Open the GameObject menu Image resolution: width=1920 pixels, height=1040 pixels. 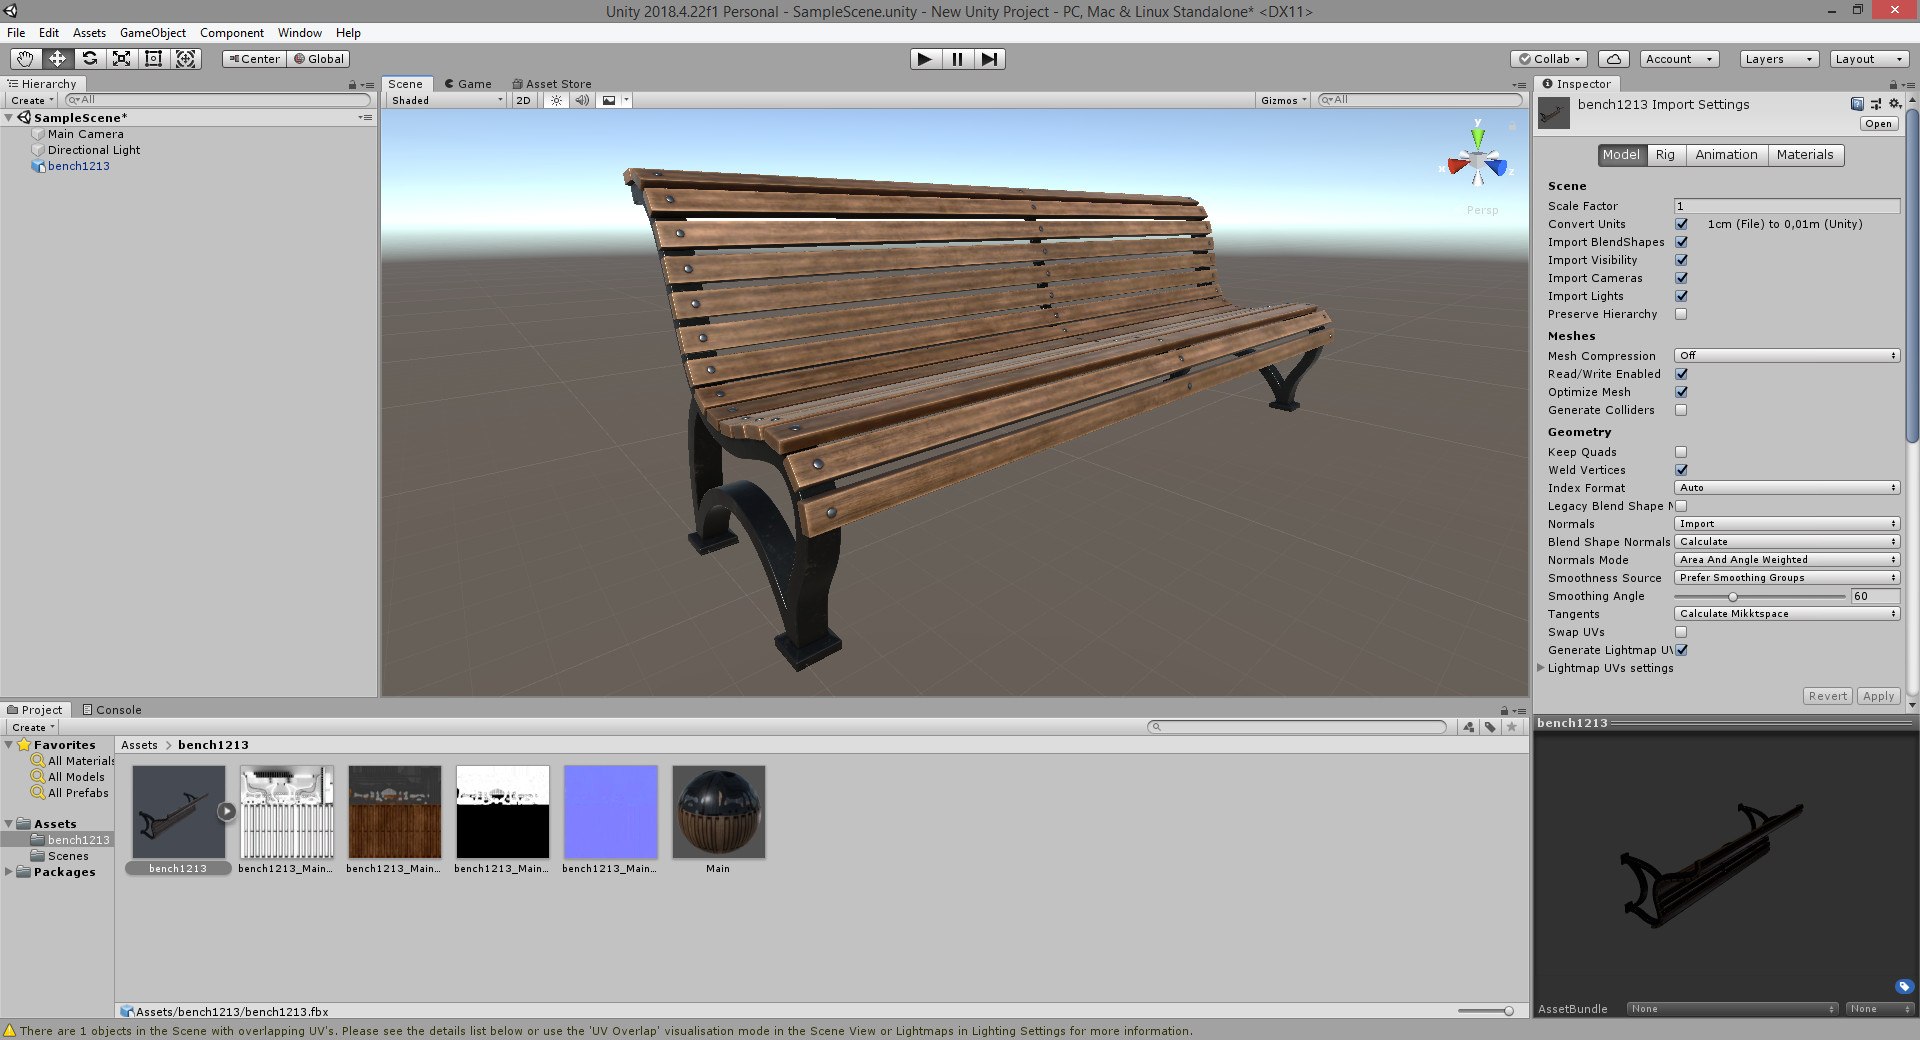153,33
